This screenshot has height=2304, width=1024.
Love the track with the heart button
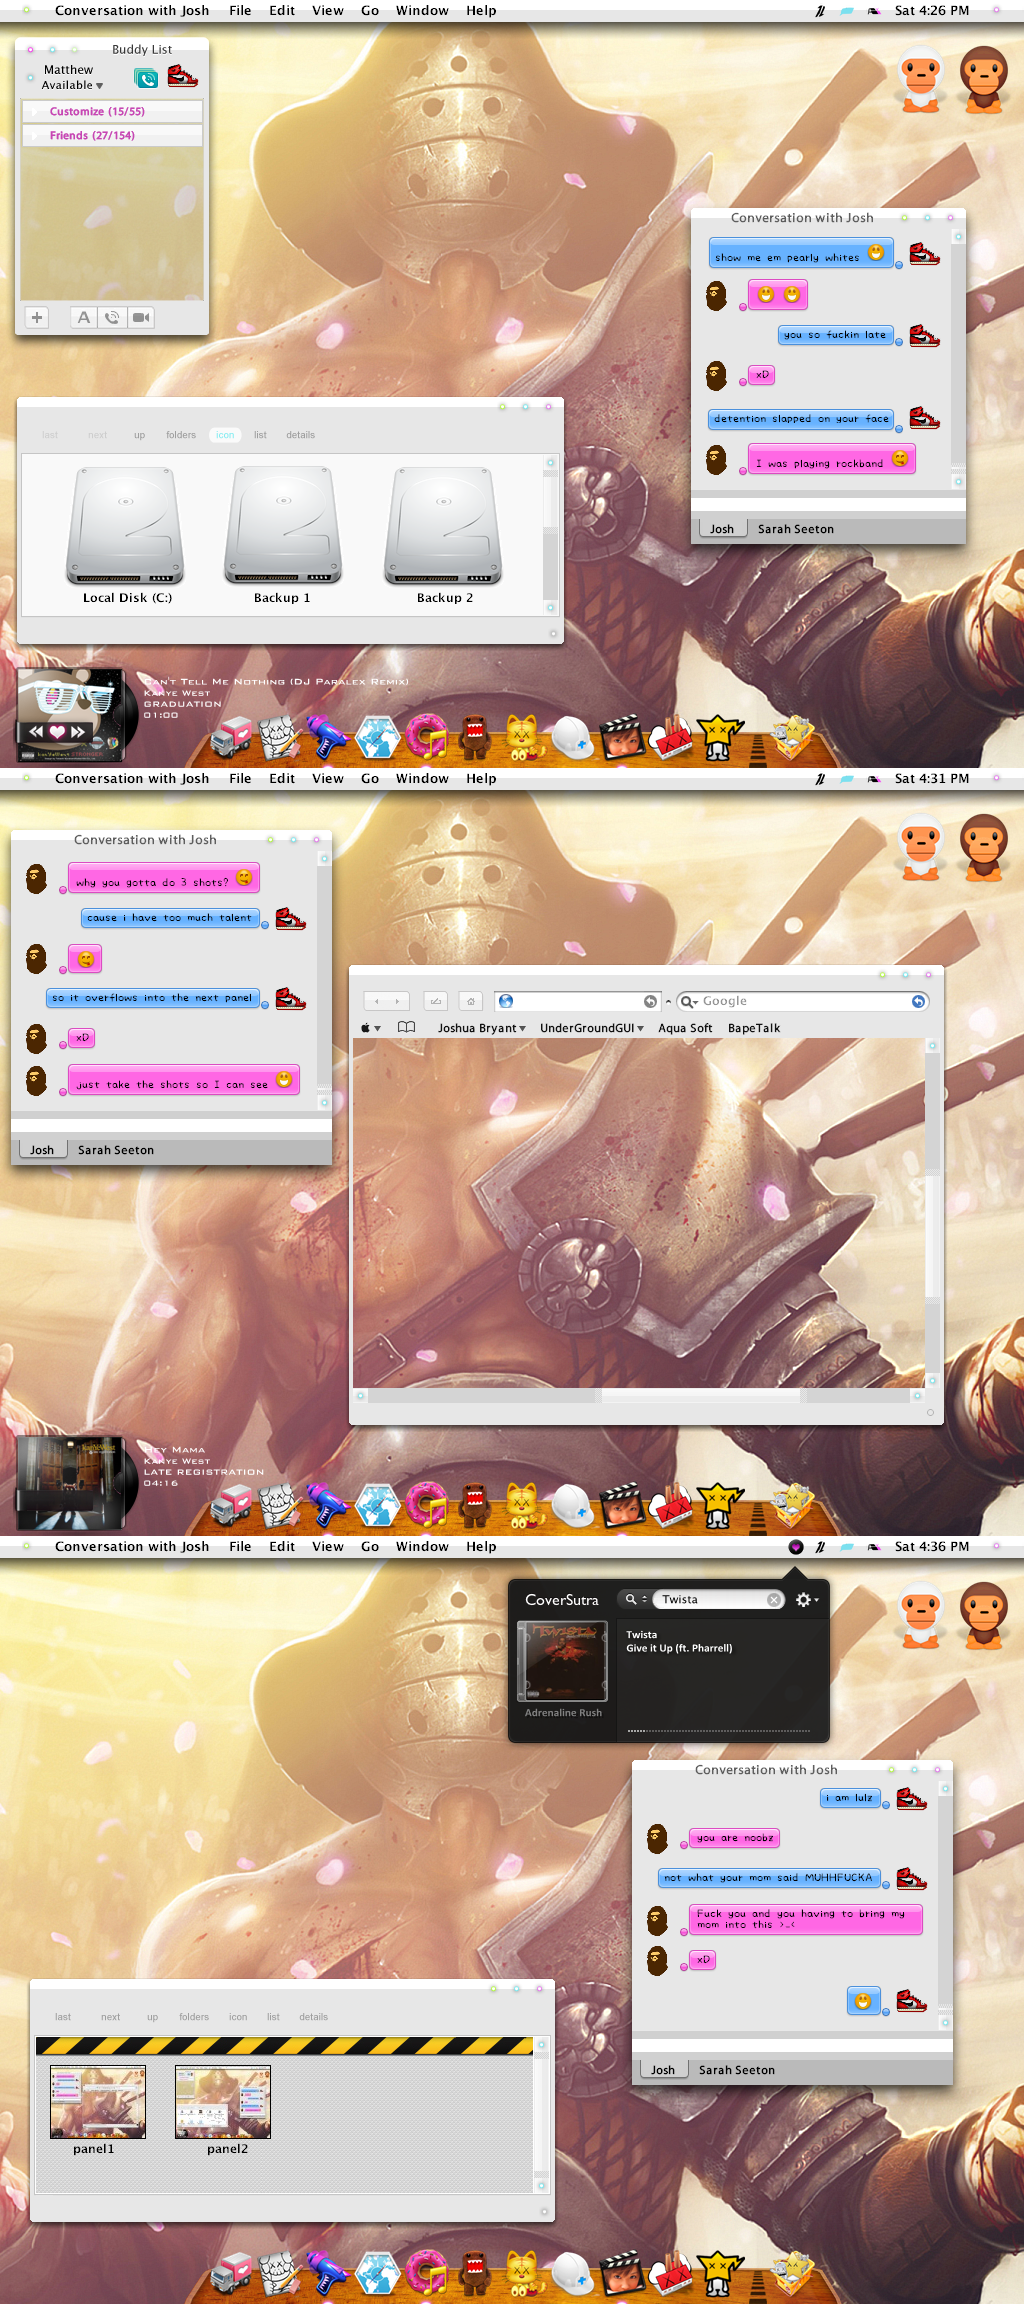click(57, 732)
